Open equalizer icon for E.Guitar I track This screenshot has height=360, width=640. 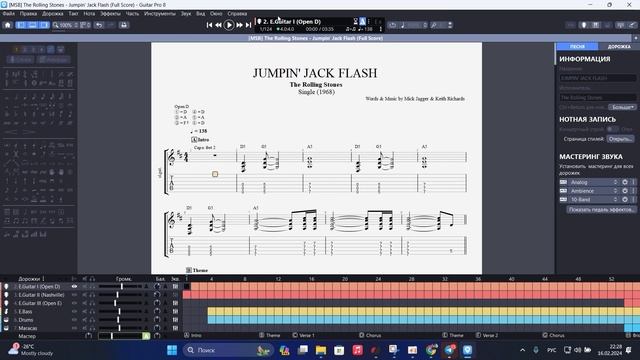[x=175, y=287]
